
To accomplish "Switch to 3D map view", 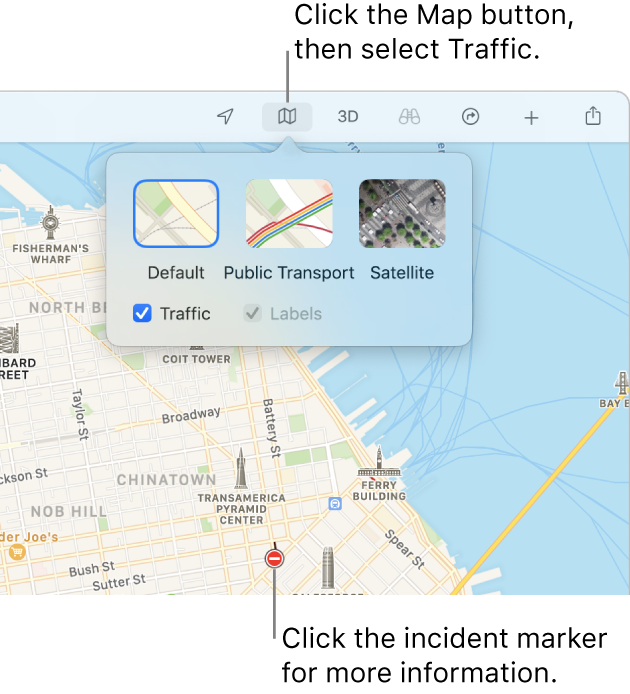I will coord(348,116).
